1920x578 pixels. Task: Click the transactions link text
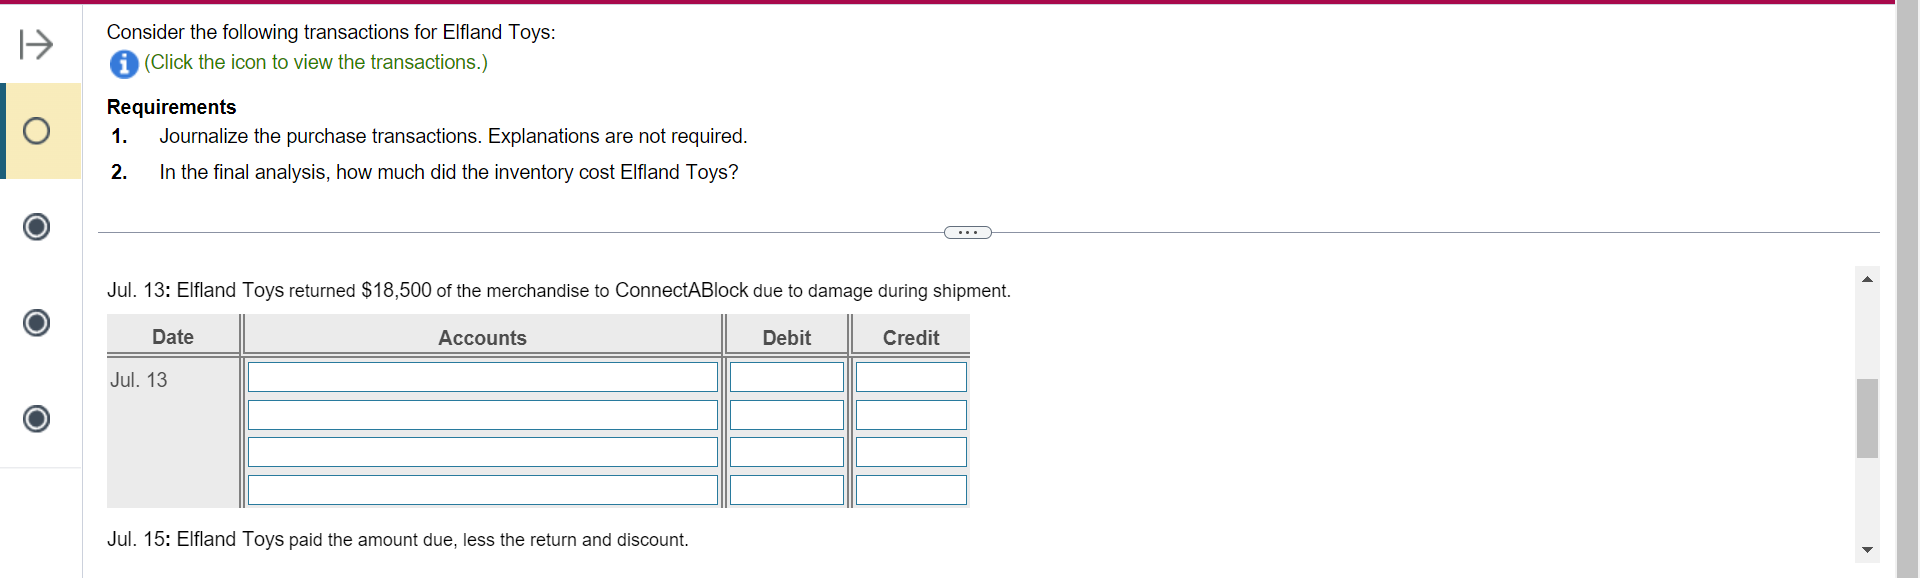click(x=316, y=62)
